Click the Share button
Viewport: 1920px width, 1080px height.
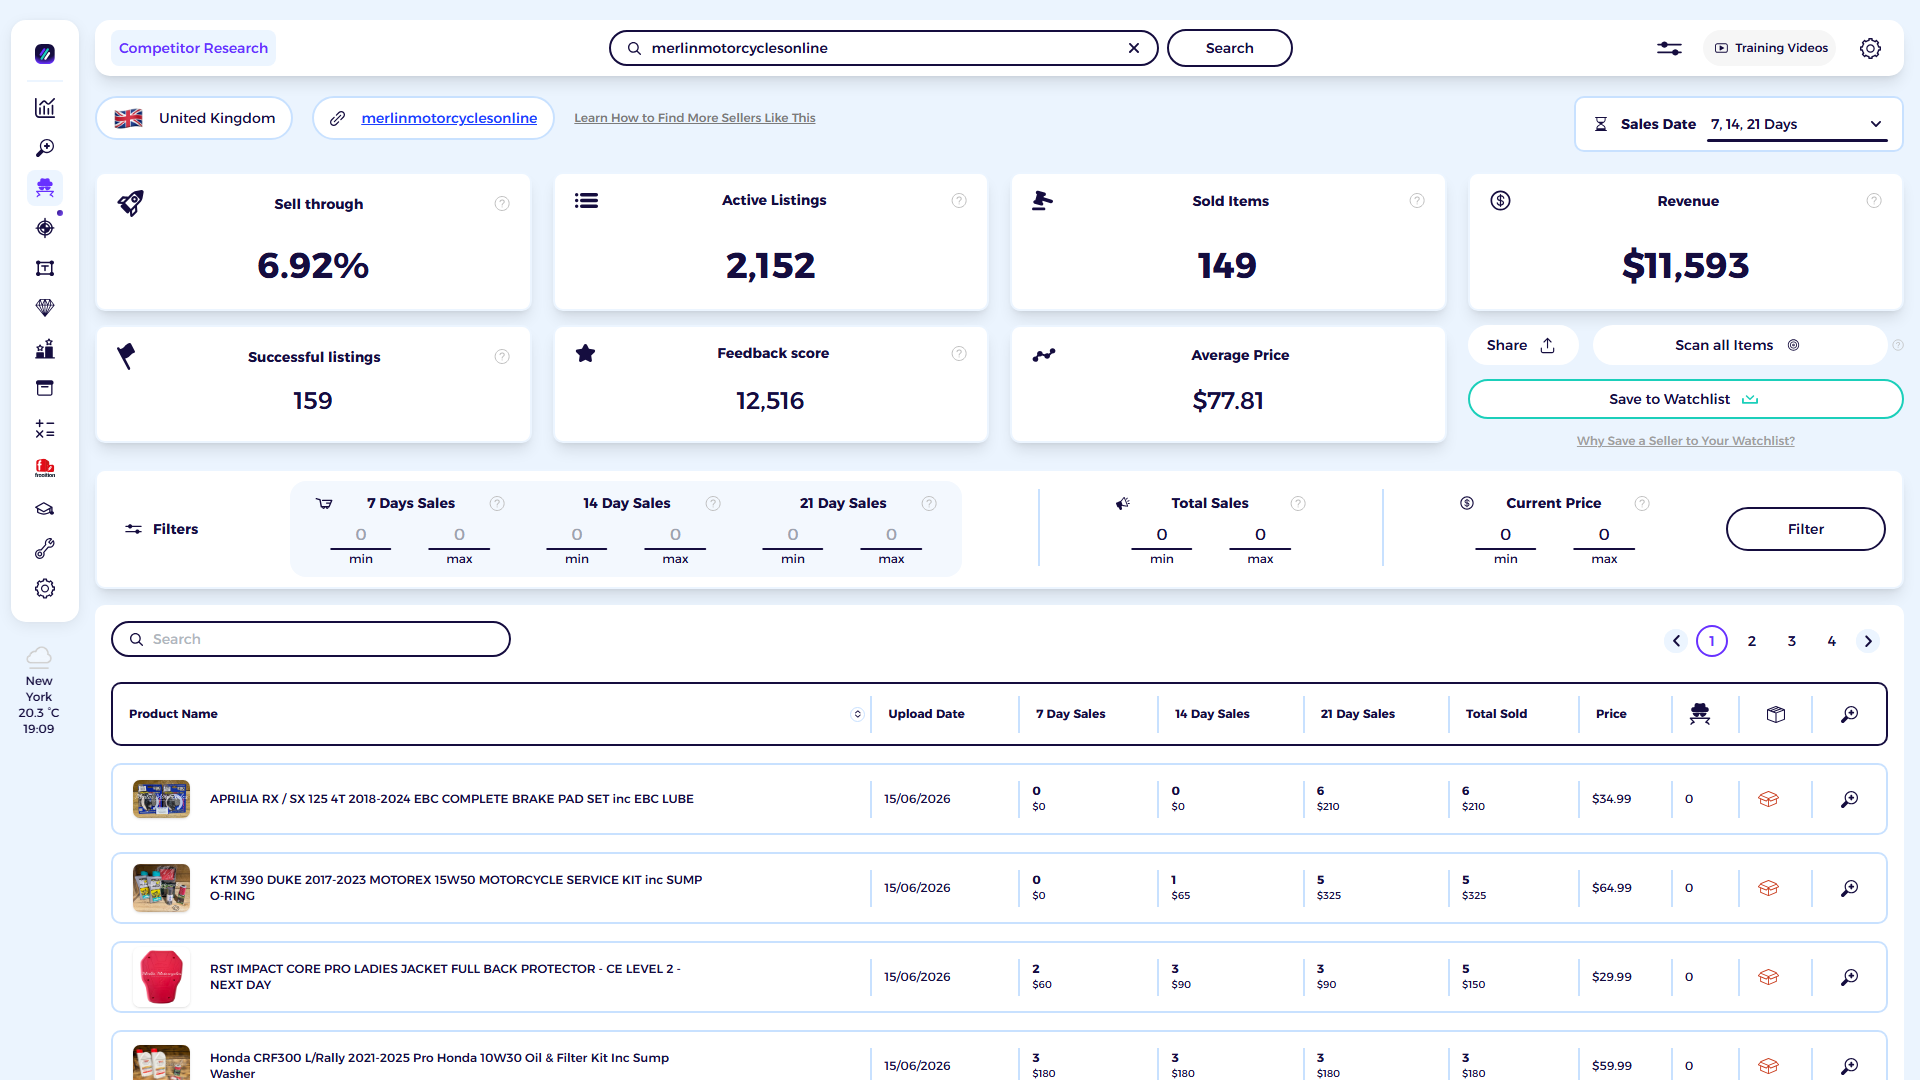click(1522, 345)
